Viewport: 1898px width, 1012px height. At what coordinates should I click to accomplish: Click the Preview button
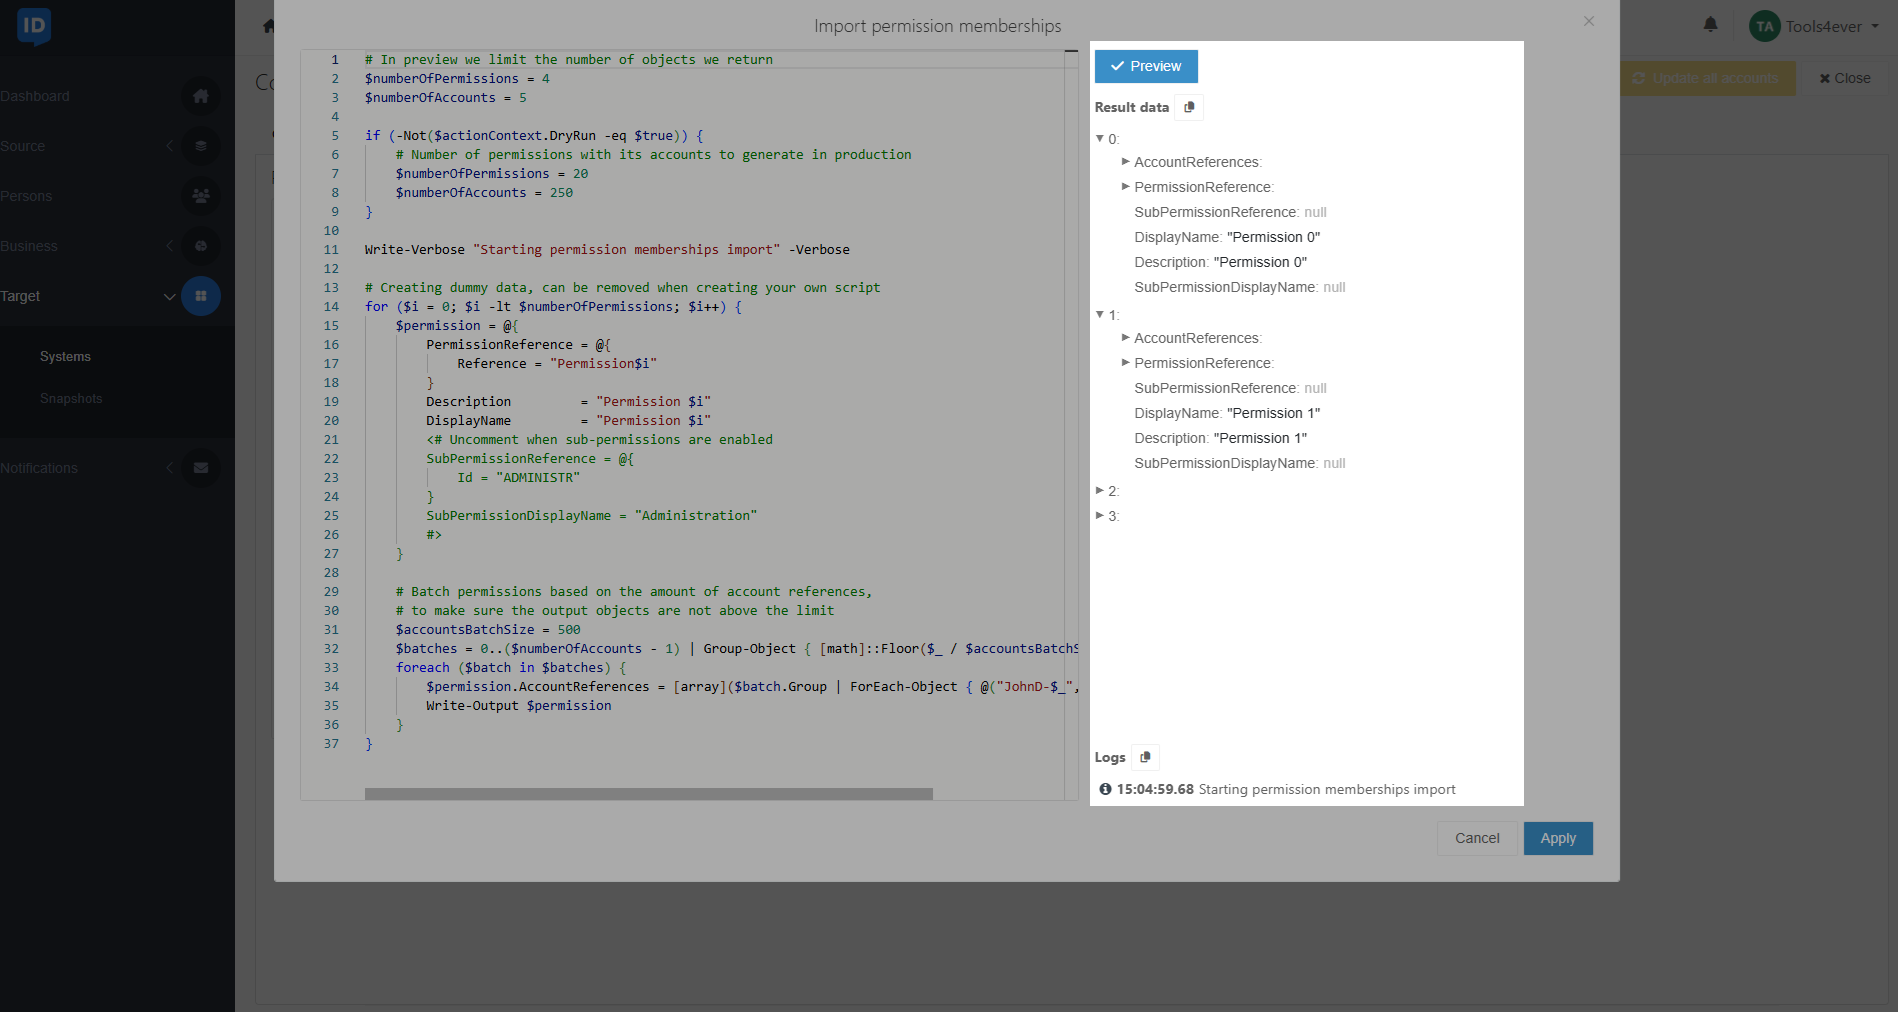[1146, 66]
